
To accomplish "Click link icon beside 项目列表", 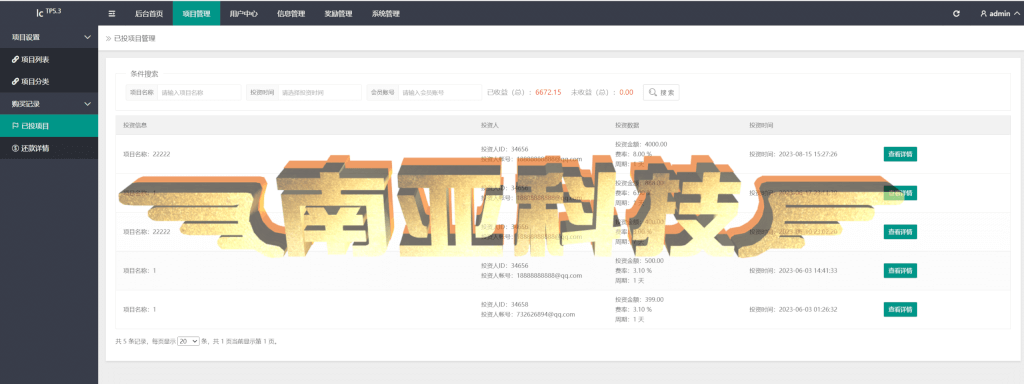I will pyautogui.click(x=16, y=59).
